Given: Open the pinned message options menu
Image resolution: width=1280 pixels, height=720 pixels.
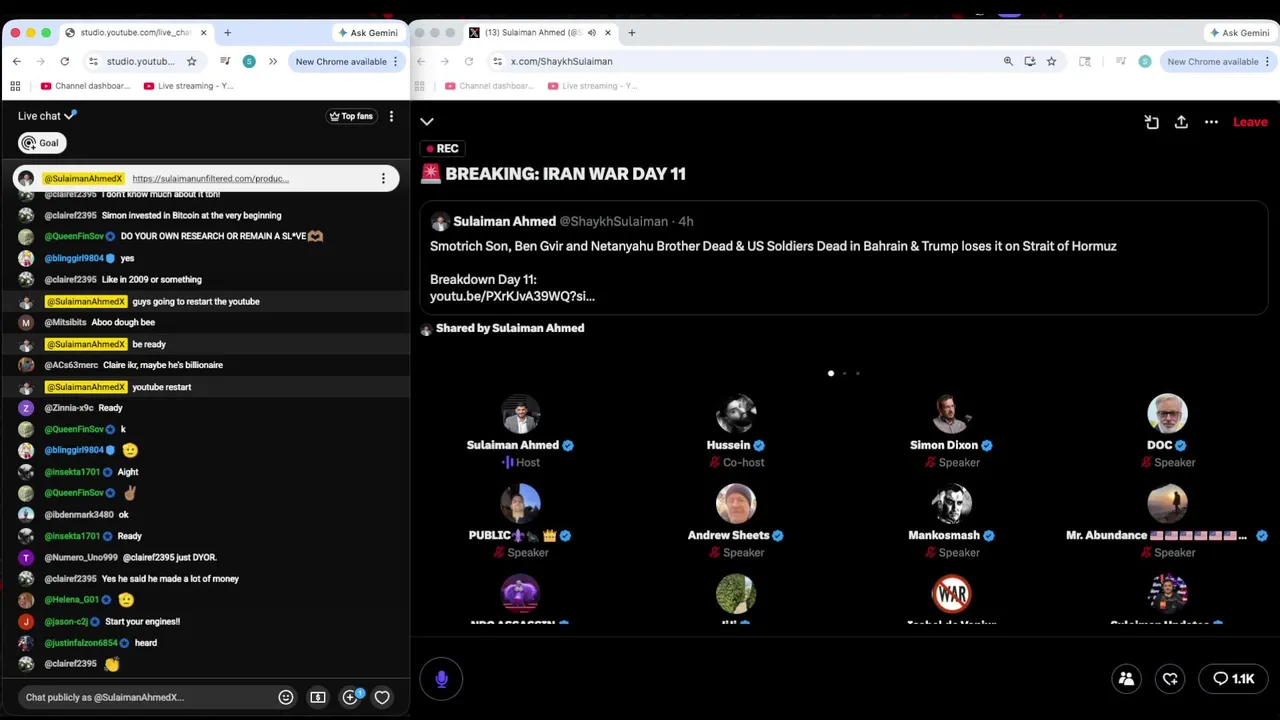Looking at the screenshot, I should (383, 179).
